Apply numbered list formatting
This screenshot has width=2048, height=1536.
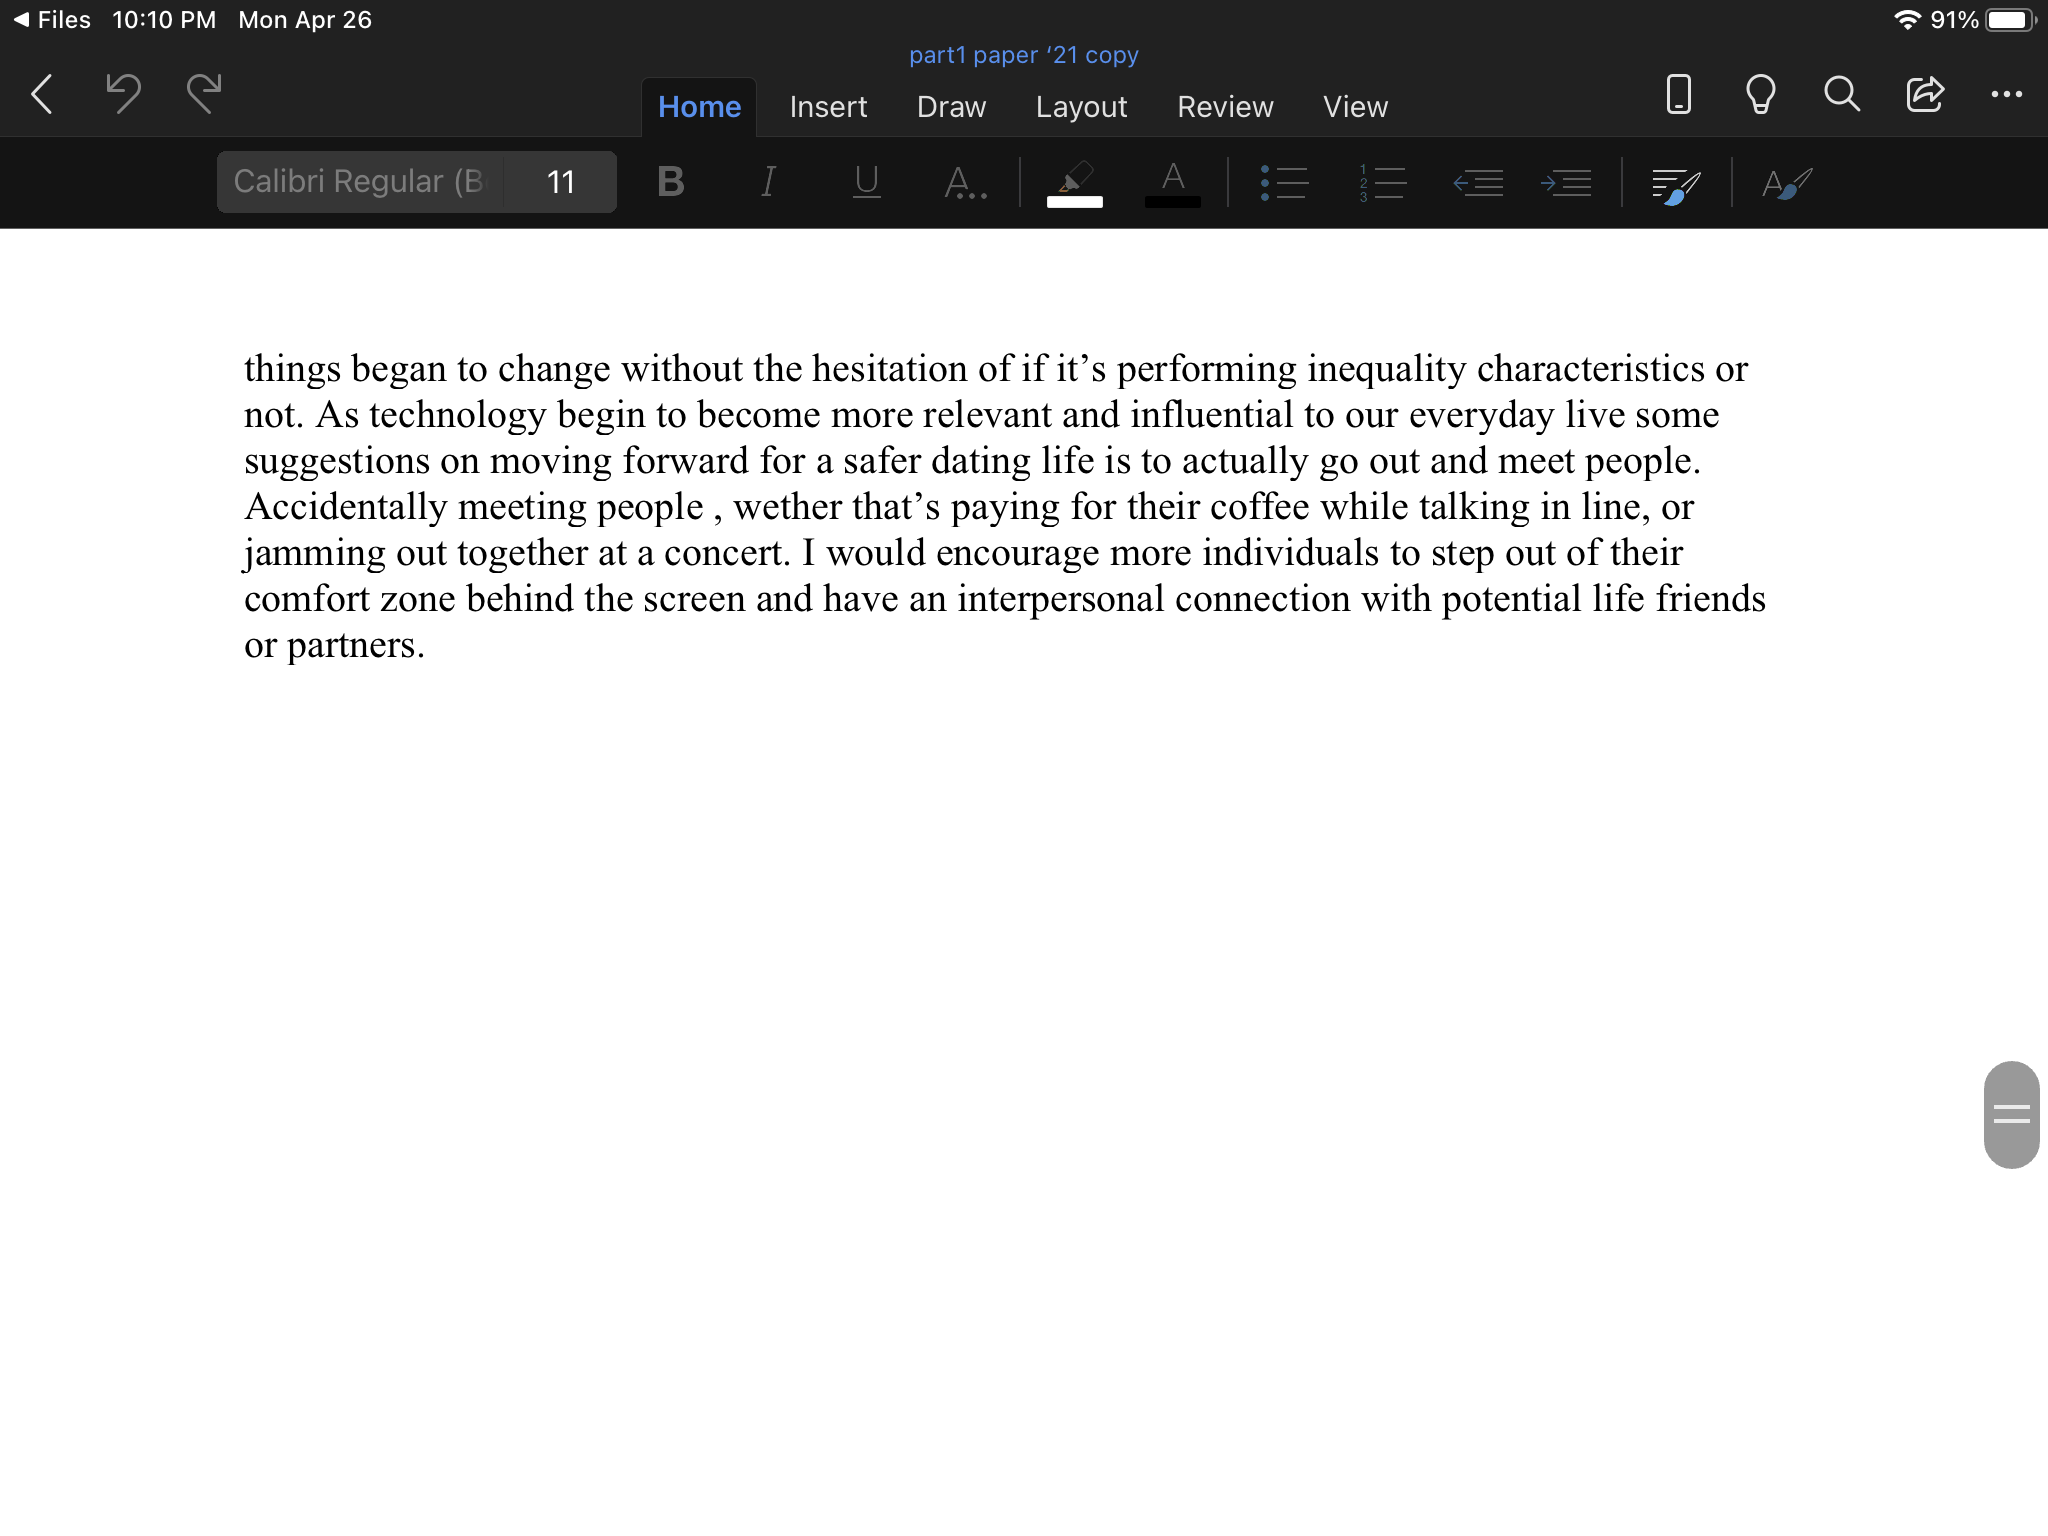pos(1382,183)
